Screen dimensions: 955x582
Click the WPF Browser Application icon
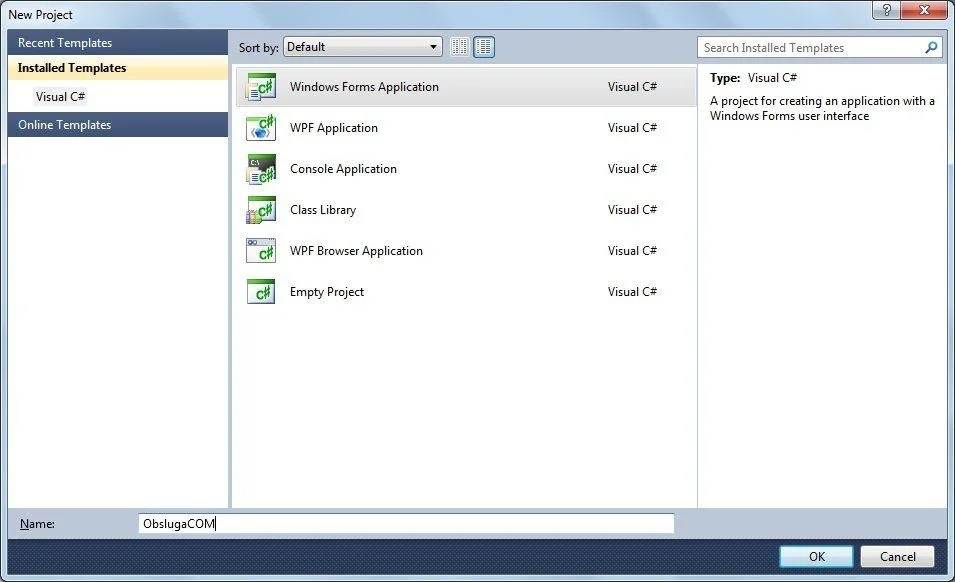point(261,251)
